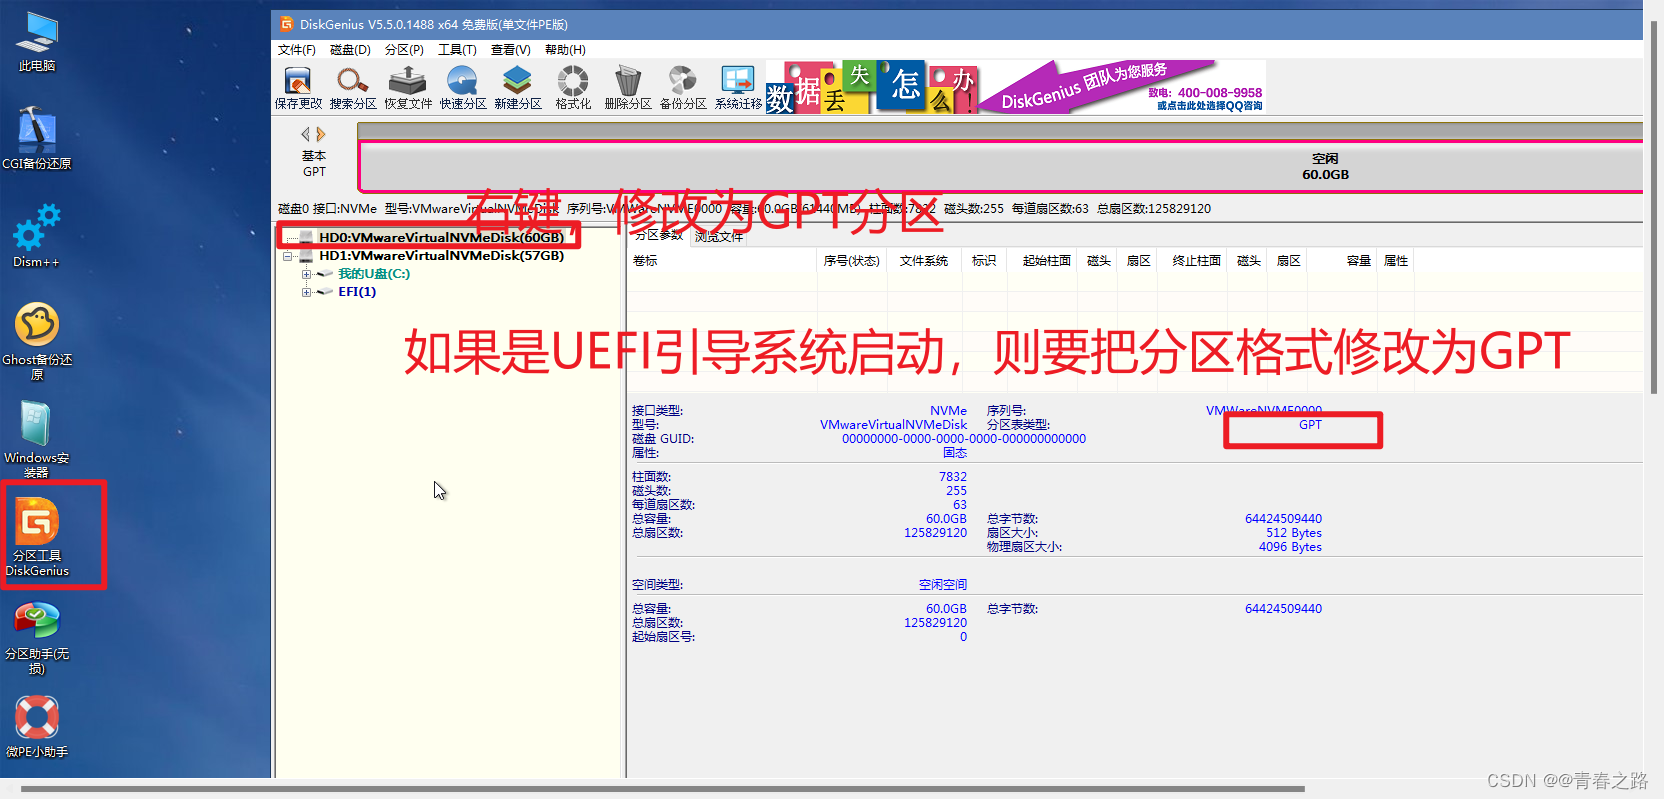Viewport: 1664px width, 799px height.
Task: Select EFI(1) partition in tree
Action: pos(357,291)
